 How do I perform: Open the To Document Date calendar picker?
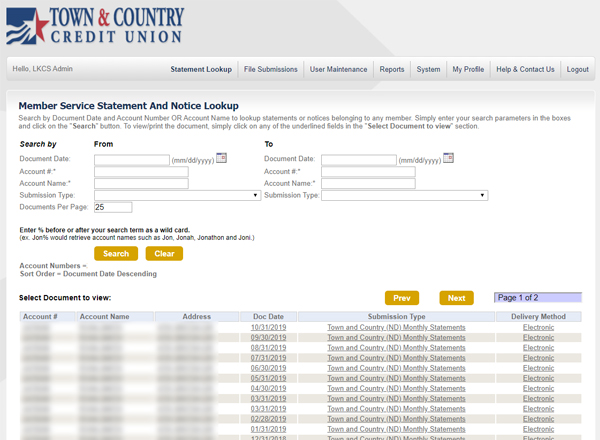click(x=448, y=158)
